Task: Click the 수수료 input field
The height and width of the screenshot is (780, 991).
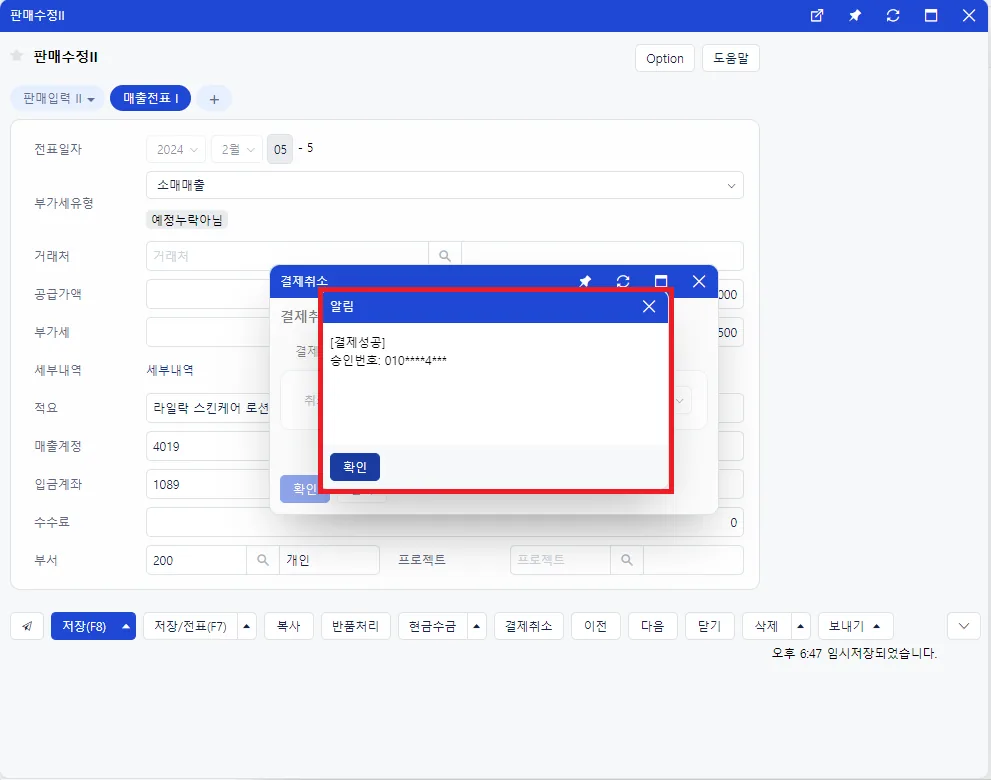Action: point(445,522)
